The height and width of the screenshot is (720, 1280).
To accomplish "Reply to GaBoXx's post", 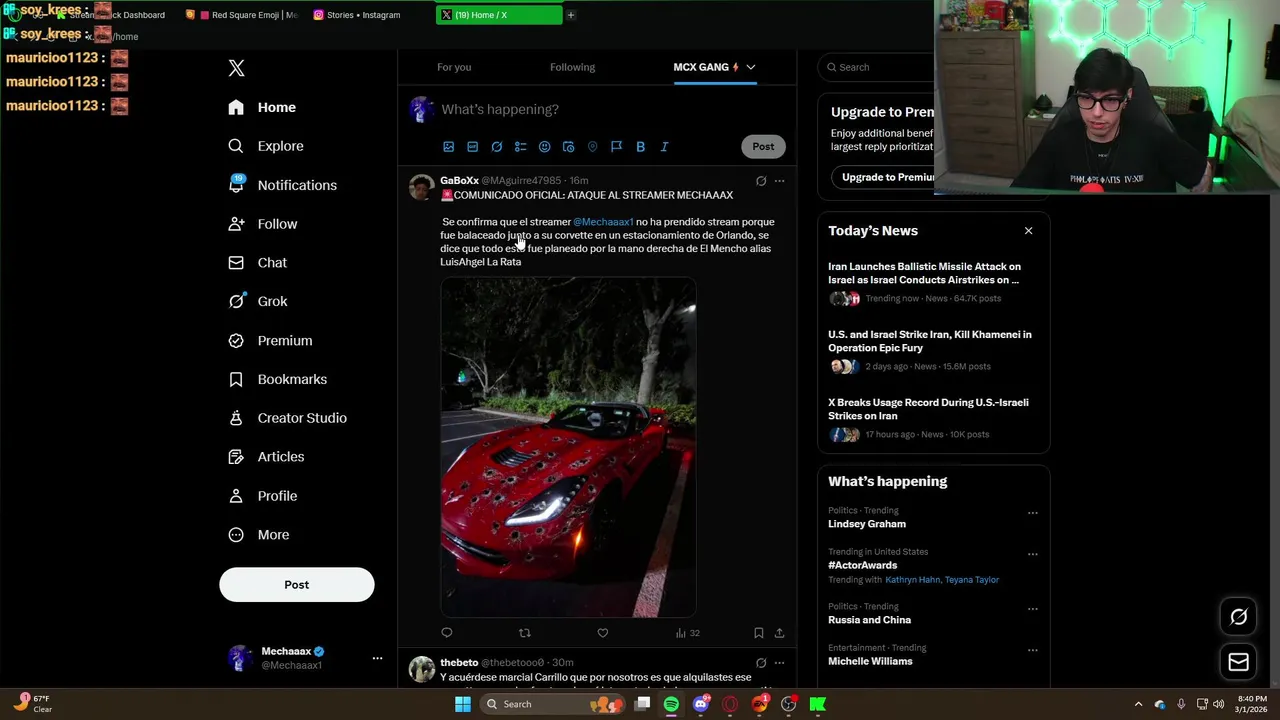I will [447, 633].
